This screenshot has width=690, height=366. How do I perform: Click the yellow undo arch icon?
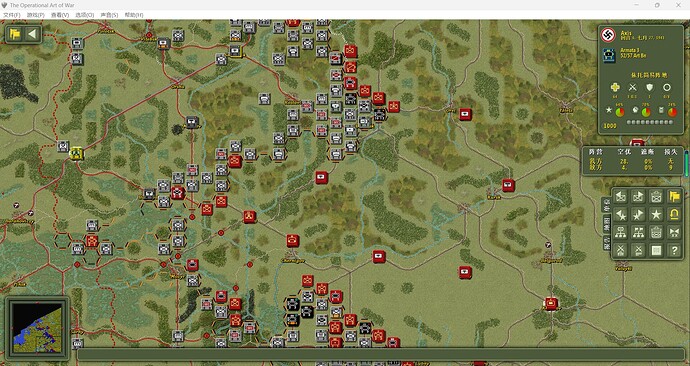[674, 215]
